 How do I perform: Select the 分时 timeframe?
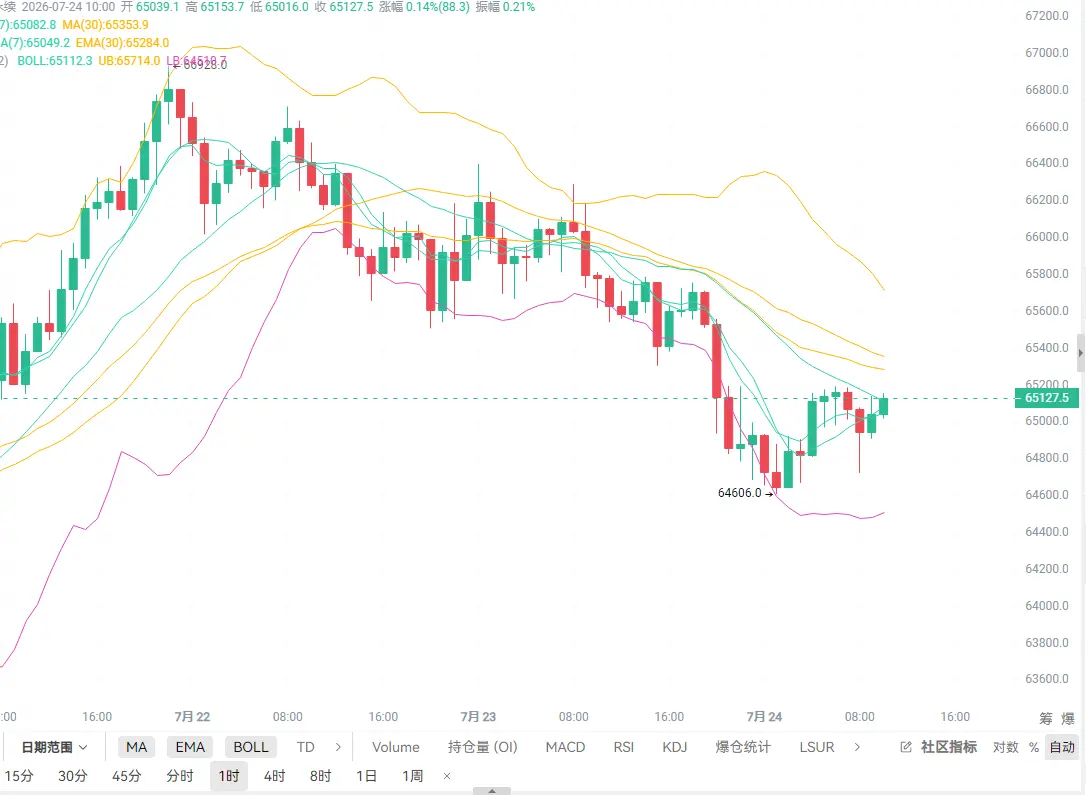click(x=180, y=776)
